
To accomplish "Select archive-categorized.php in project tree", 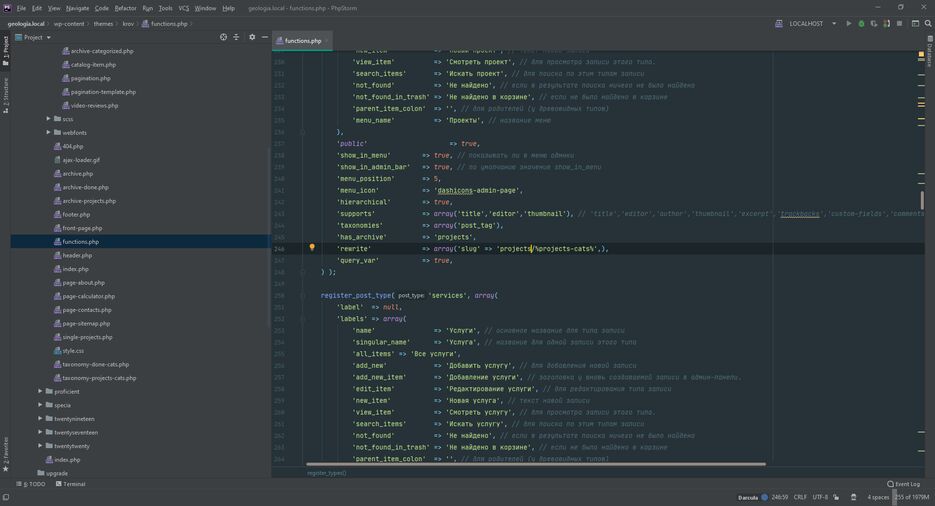I will click(102, 51).
